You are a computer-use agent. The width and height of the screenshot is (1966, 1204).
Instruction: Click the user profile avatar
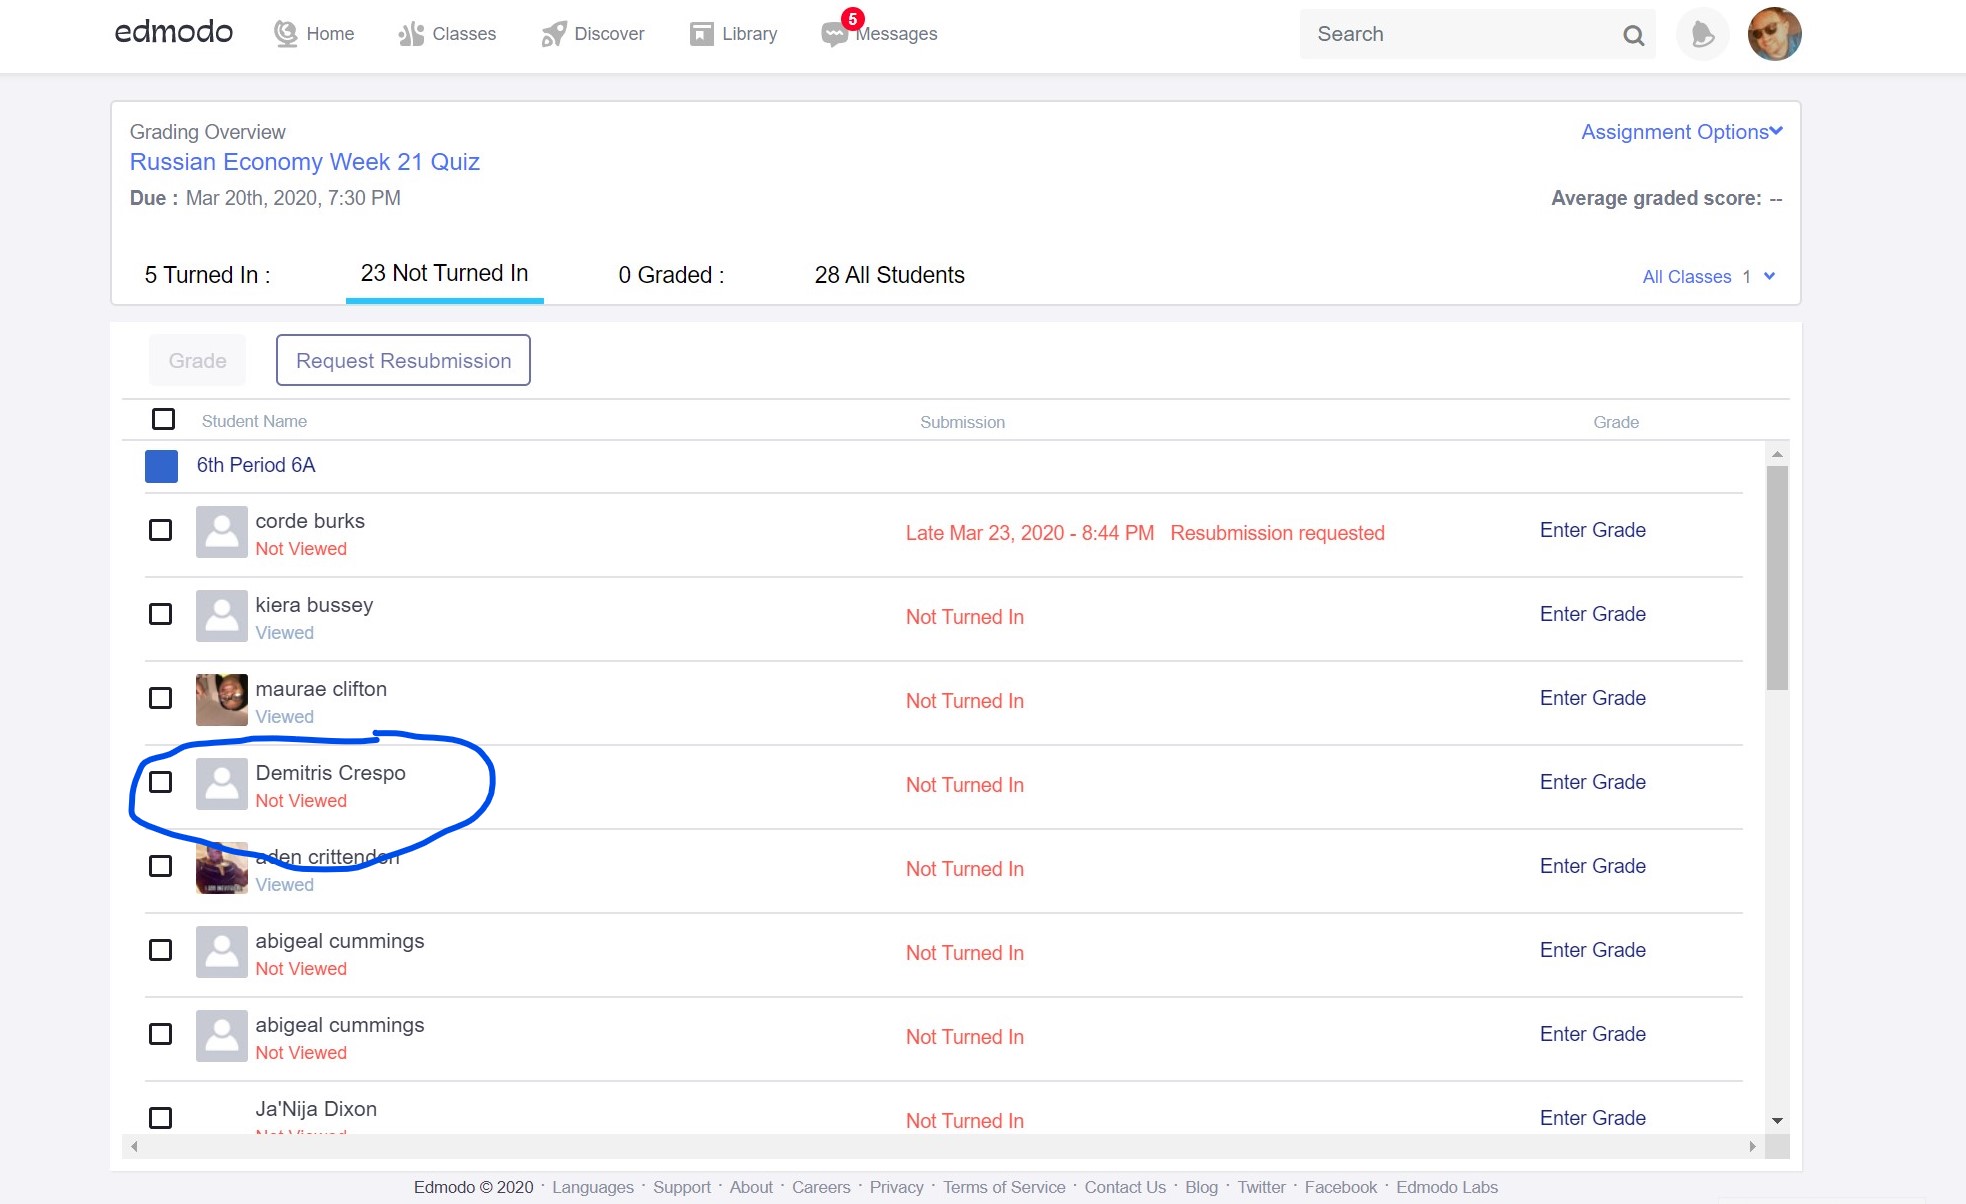tap(1774, 34)
